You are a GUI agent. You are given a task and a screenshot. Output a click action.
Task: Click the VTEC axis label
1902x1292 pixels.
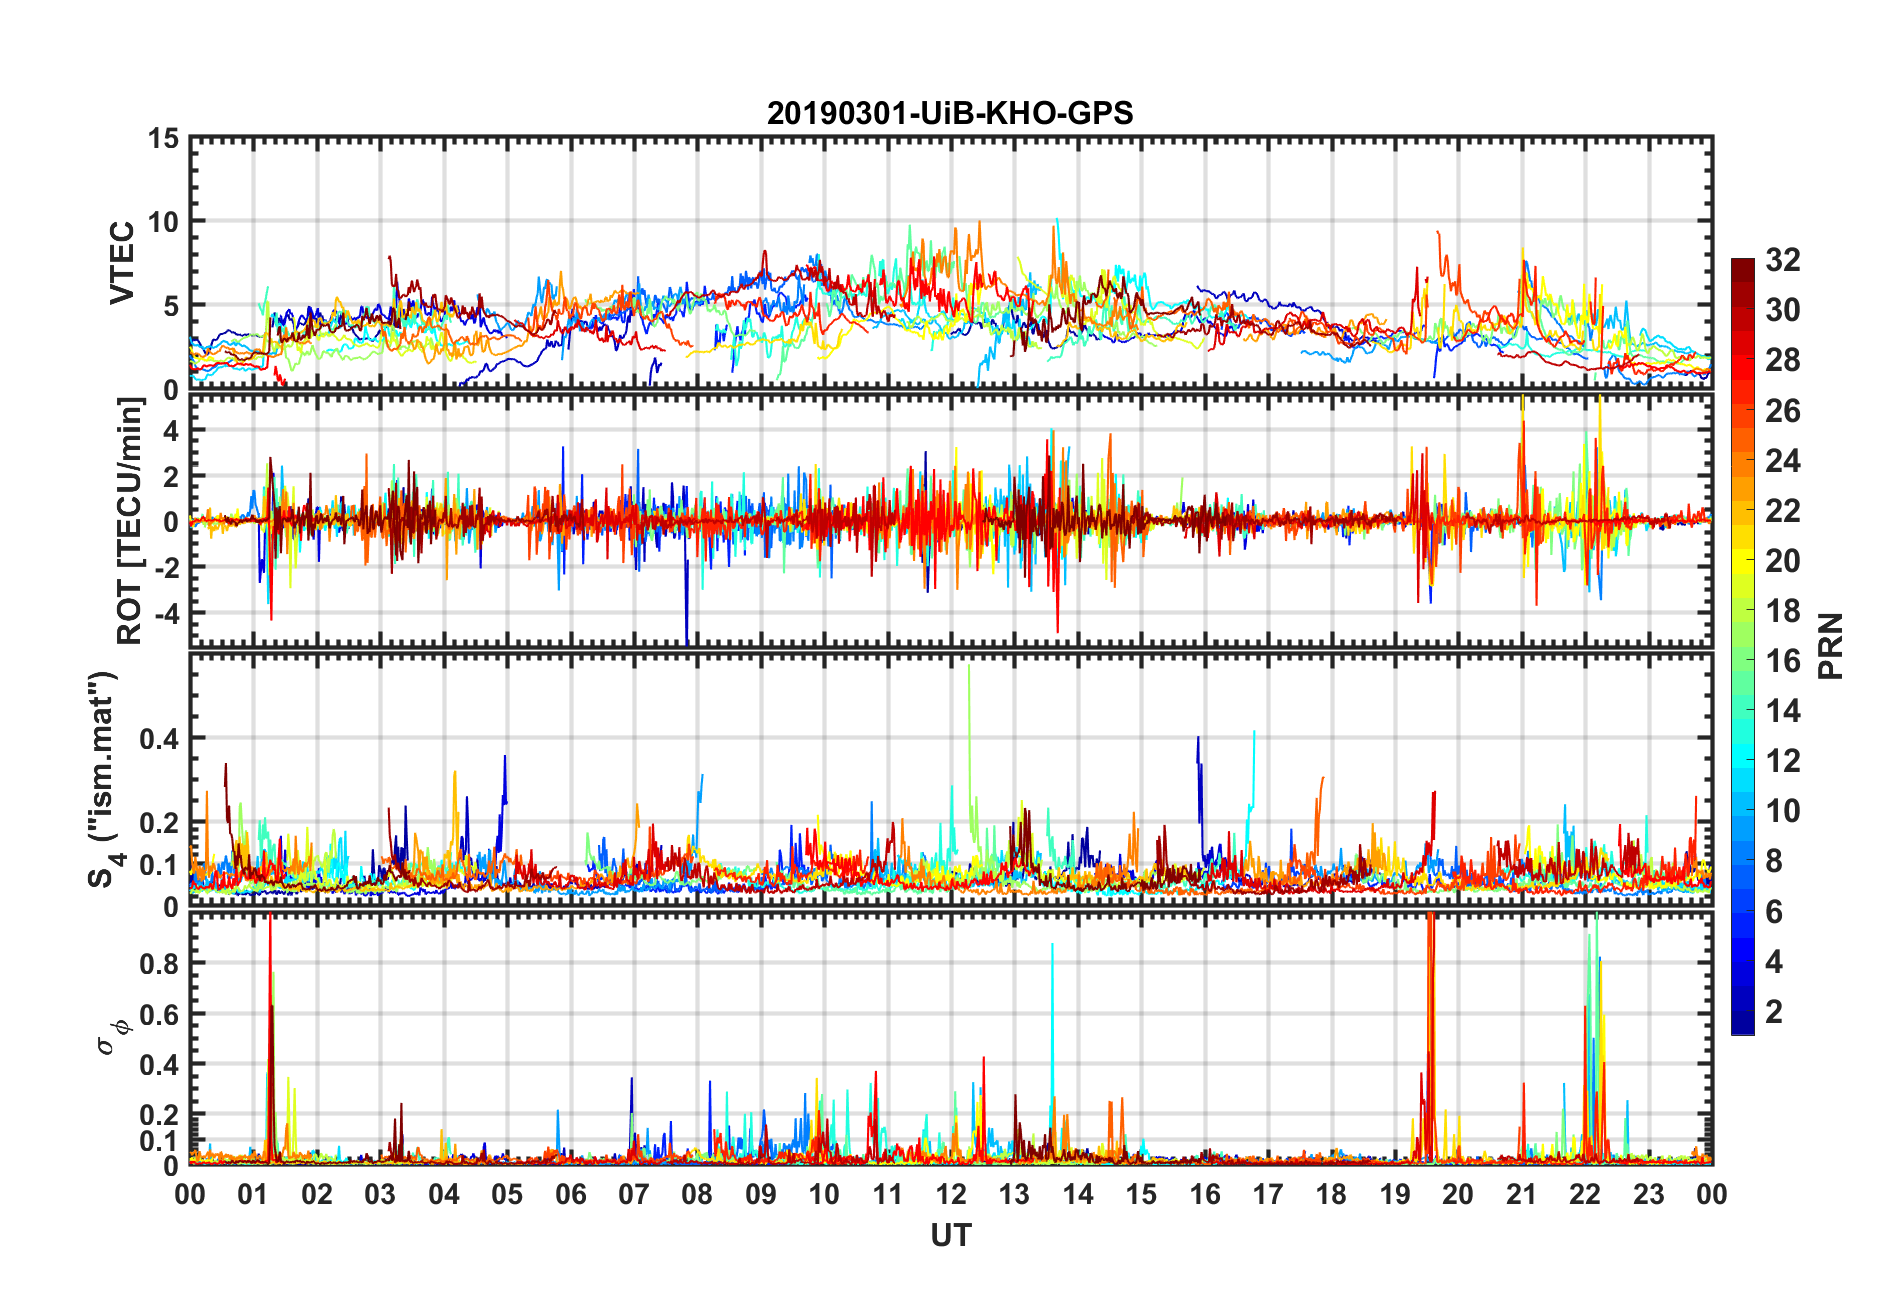[x=121, y=263]
